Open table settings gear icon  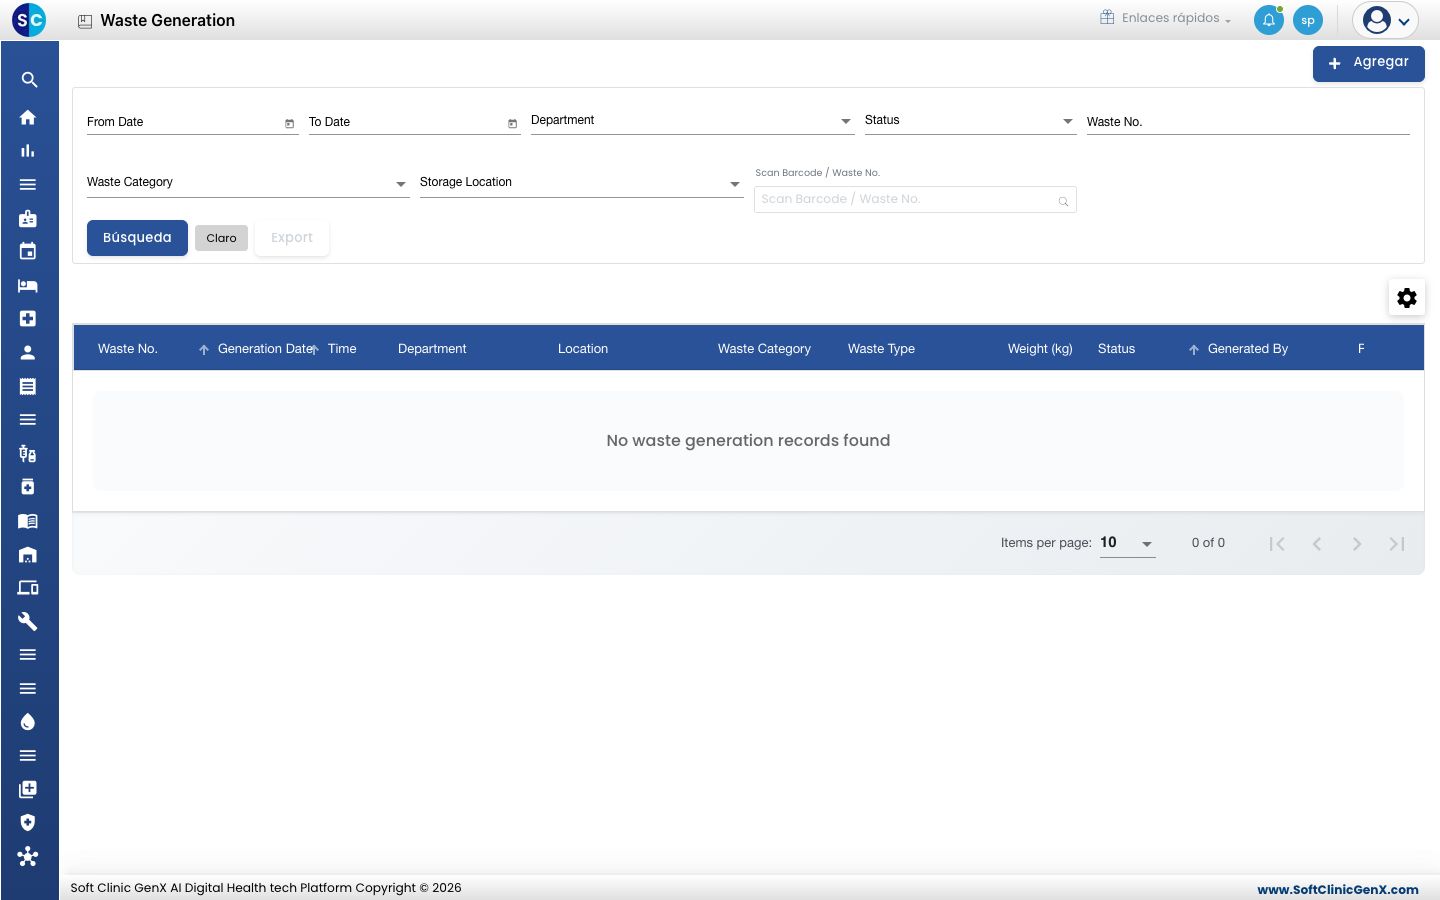(x=1407, y=298)
